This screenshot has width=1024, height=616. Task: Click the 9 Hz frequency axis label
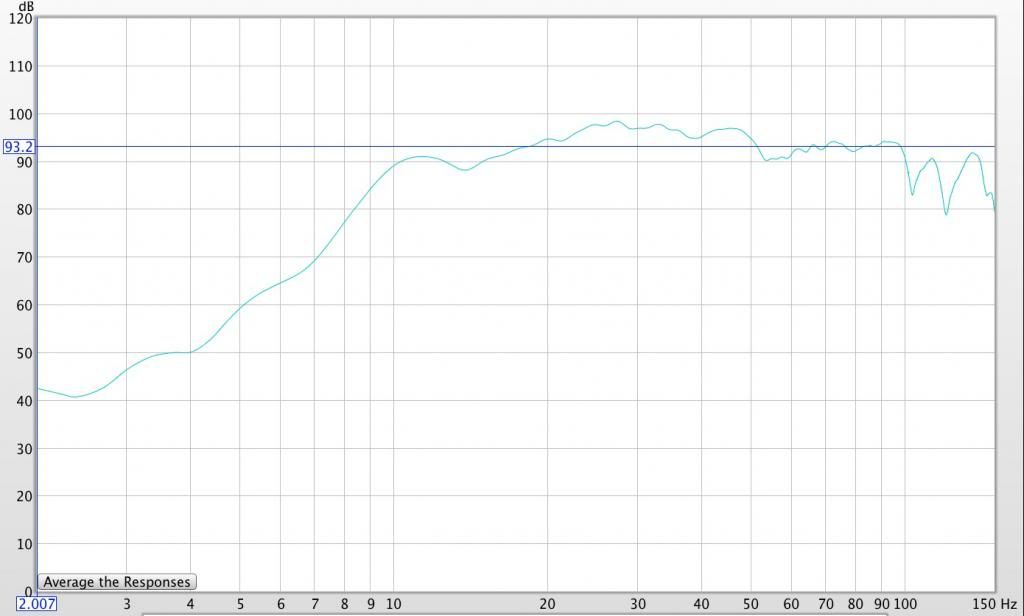point(371,604)
